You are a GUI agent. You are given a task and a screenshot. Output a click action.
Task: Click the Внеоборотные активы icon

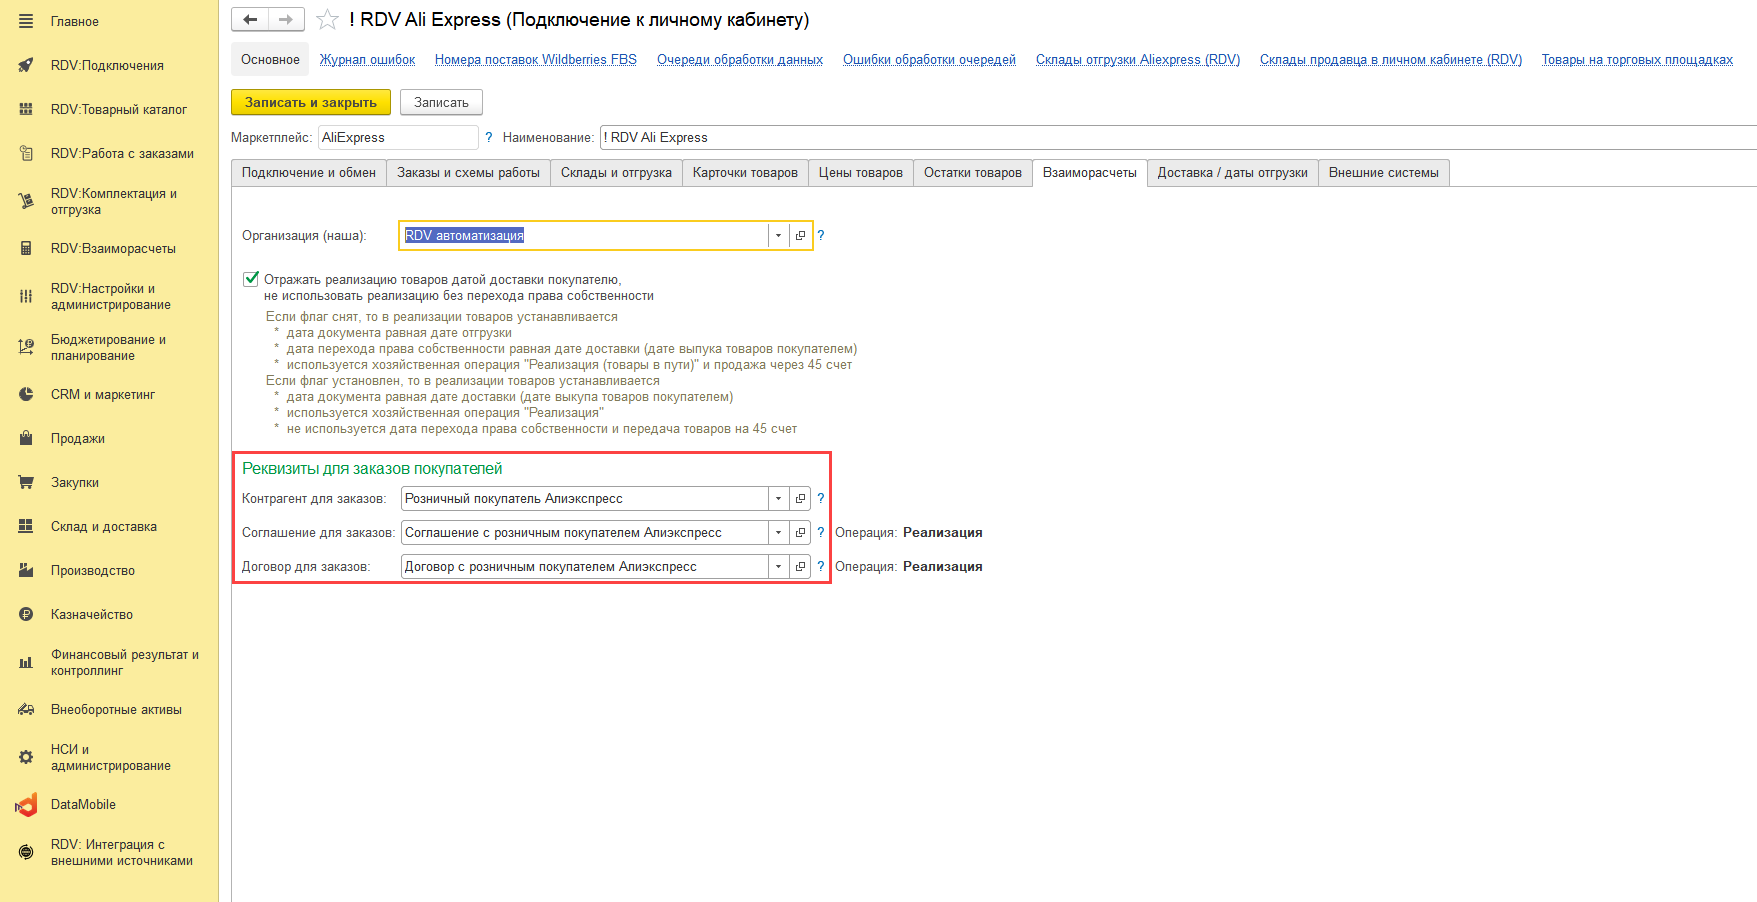[x=26, y=709]
